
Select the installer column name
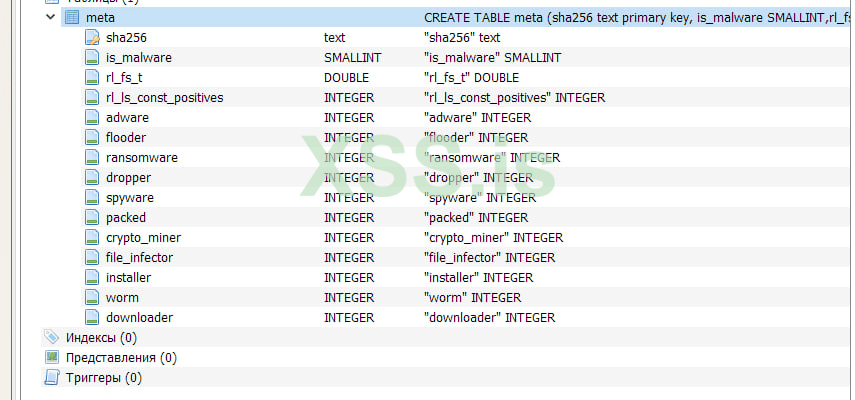pos(128,278)
